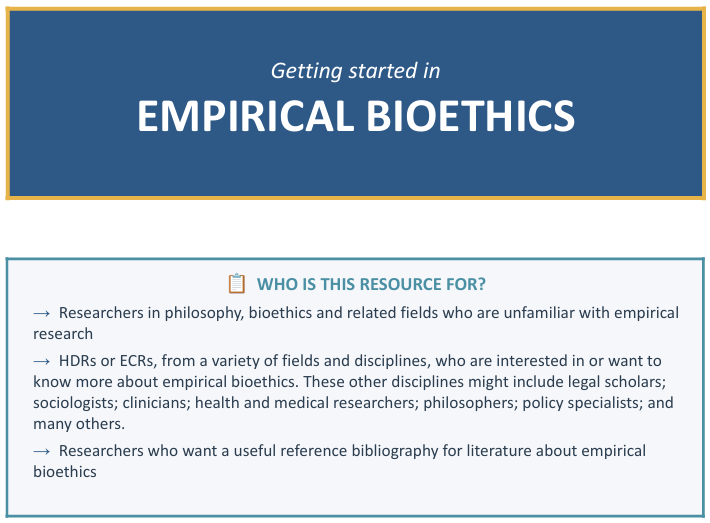Click the 'EMPIRICAL BIOETHICS' main title
710x523 pixels.
355,116
